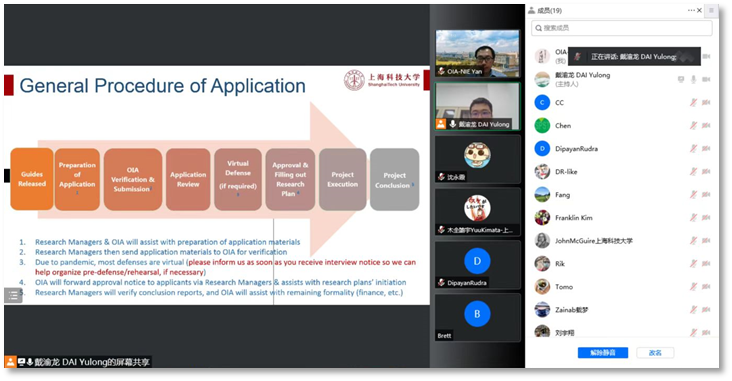Viewport: 732px width, 381px height.
Task: Select the DipayanRudra video tile
Action: tap(477, 264)
